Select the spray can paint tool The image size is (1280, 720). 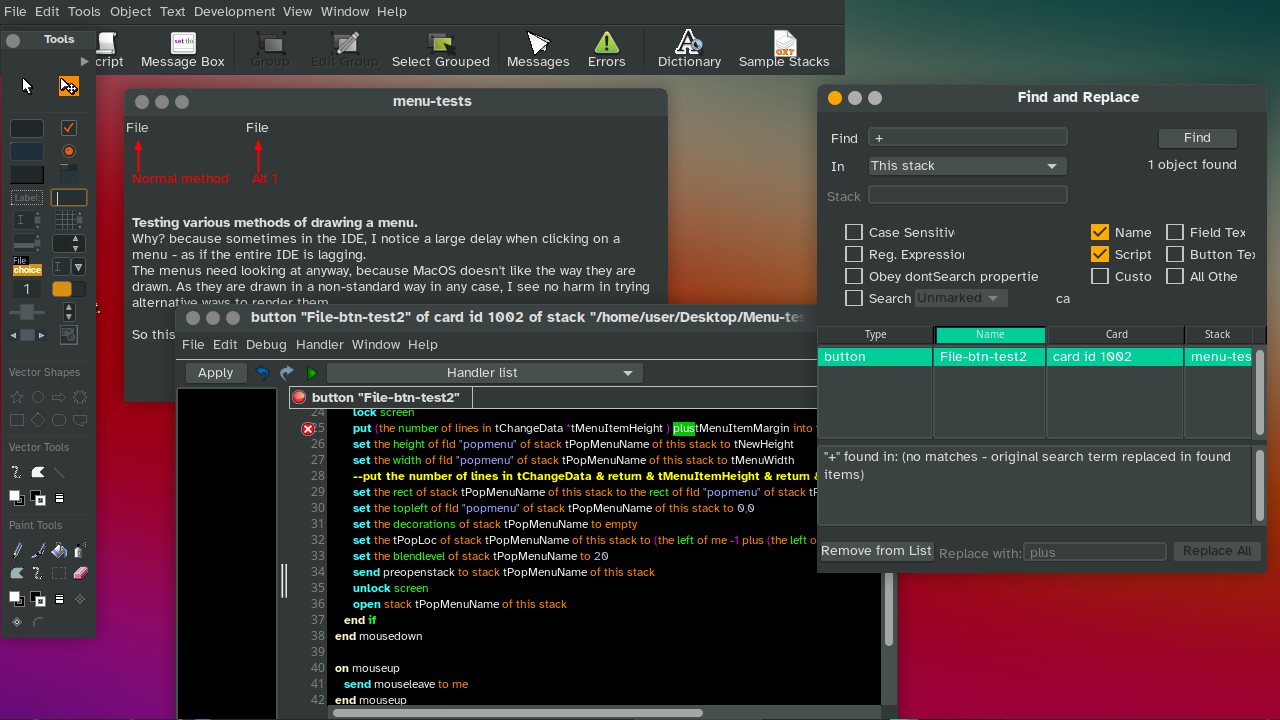(x=80, y=550)
